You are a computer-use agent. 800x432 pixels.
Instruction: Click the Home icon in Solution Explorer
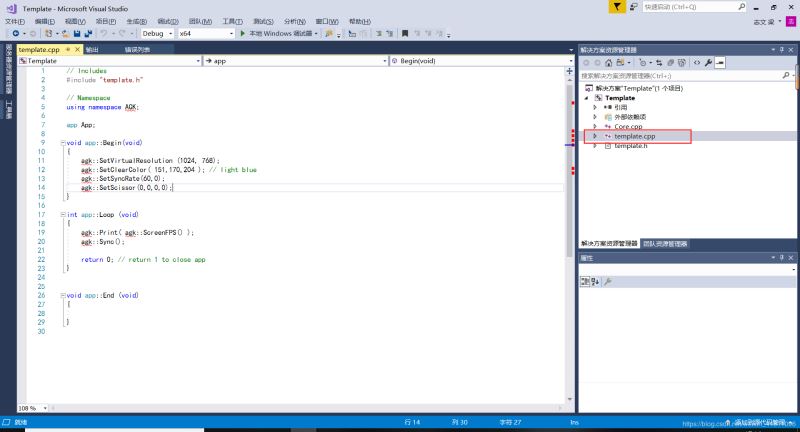tap(608, 62)
